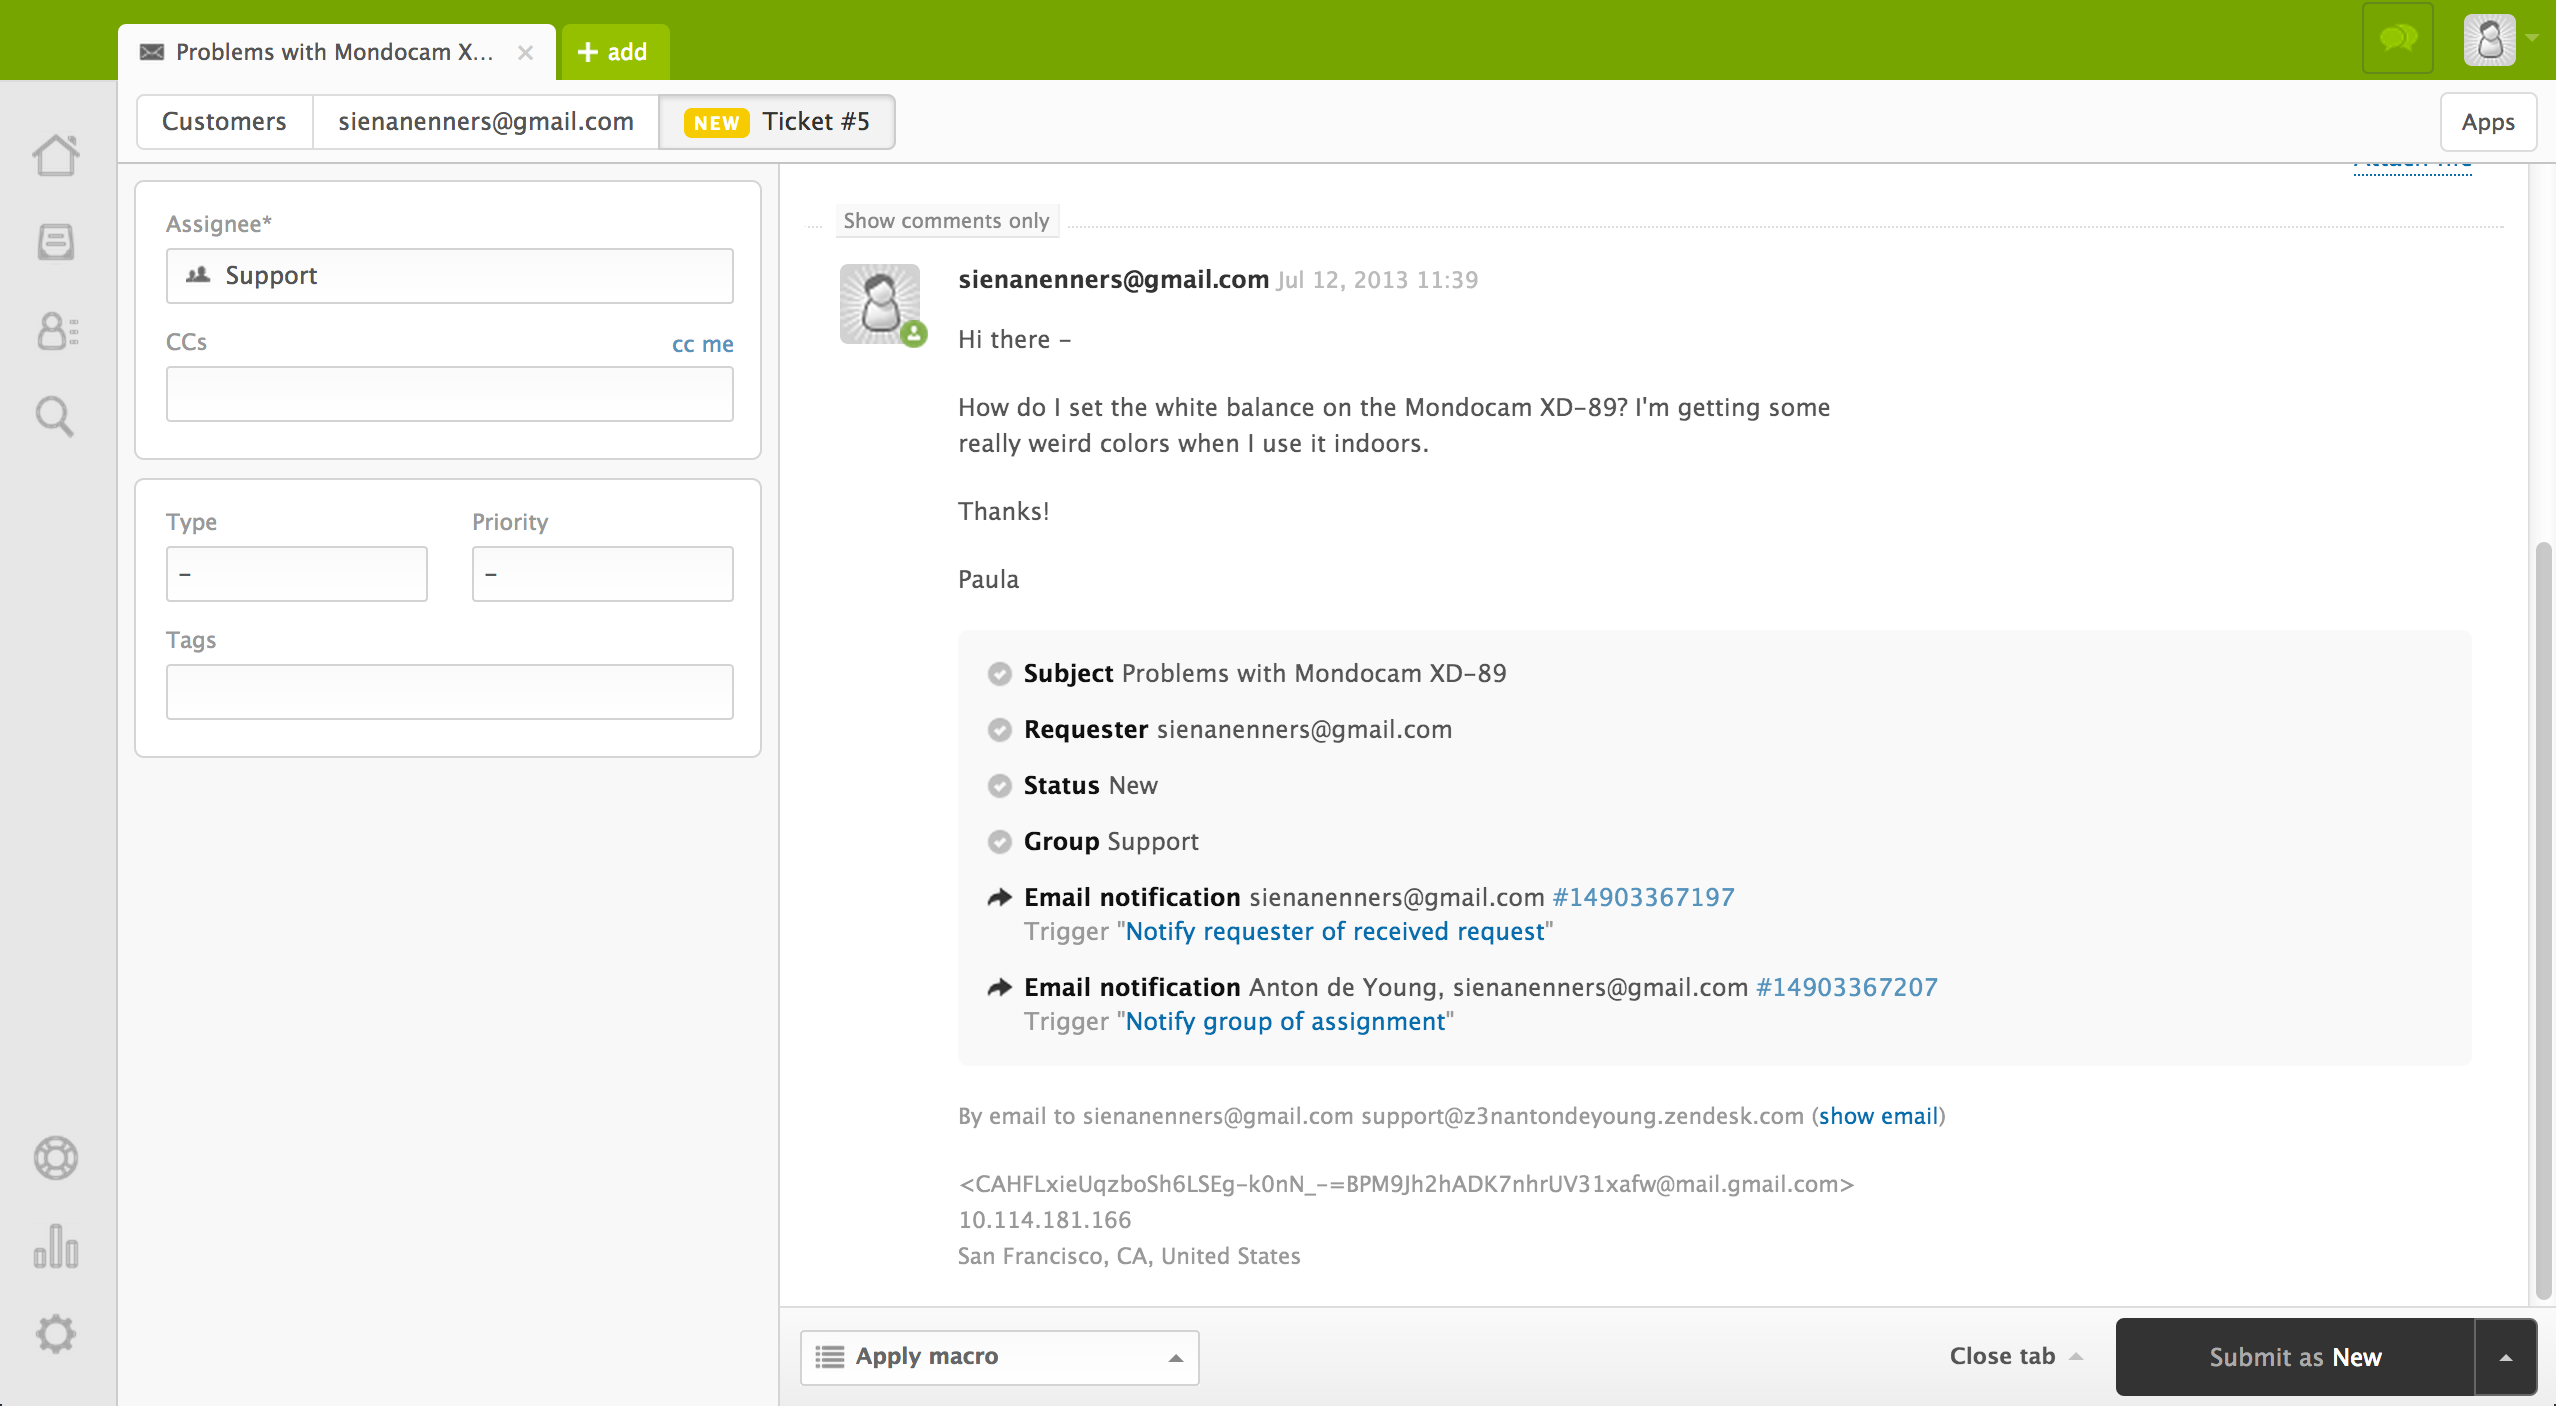
Task: Click the profile avatar in the top bar
Action: (x=2489, y=40)
